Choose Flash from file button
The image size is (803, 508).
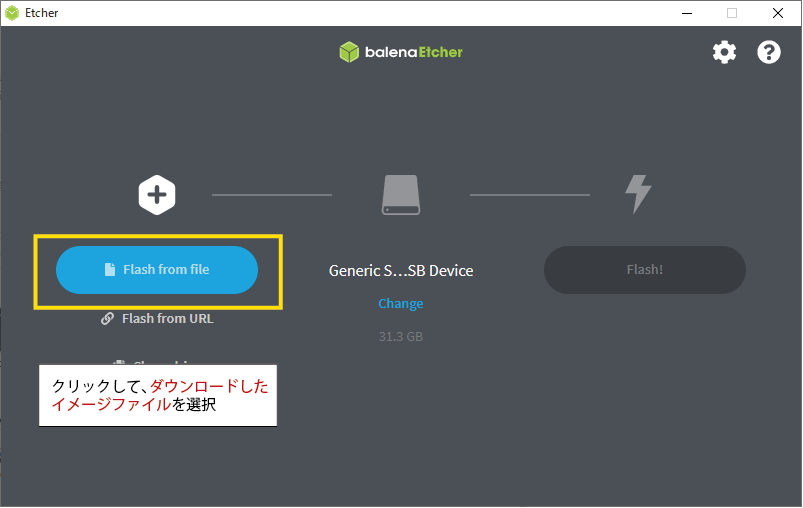[x=157, y=270]
